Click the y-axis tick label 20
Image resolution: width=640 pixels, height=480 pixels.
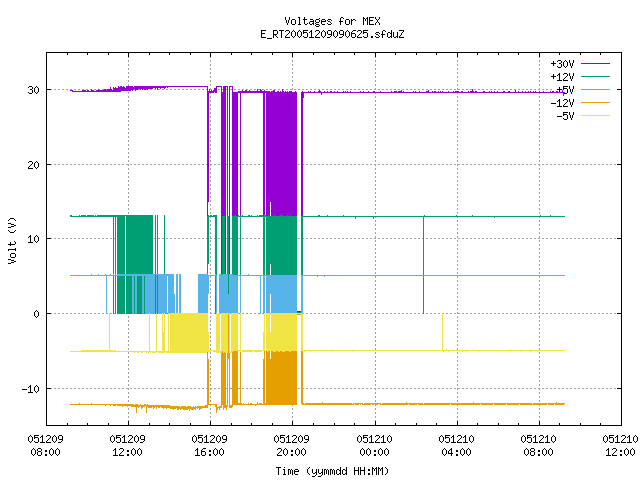pos(33,165)
